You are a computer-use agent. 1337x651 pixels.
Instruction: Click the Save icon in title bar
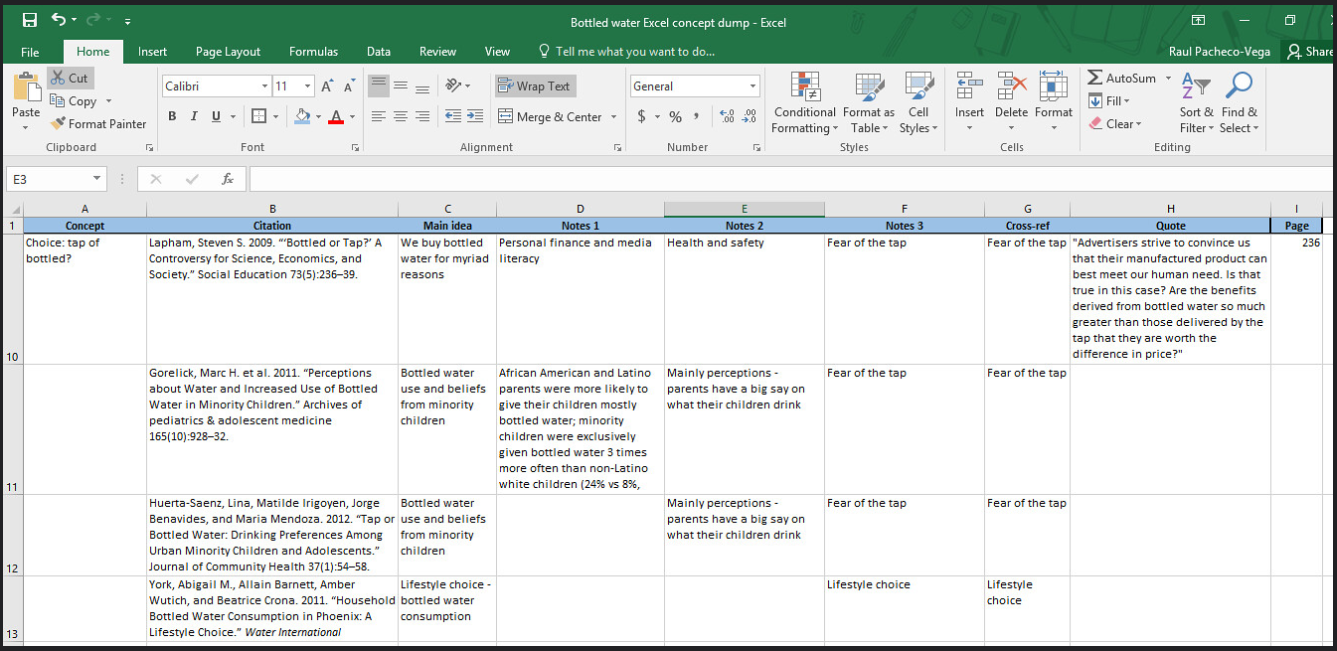click(x=30, y=21)
